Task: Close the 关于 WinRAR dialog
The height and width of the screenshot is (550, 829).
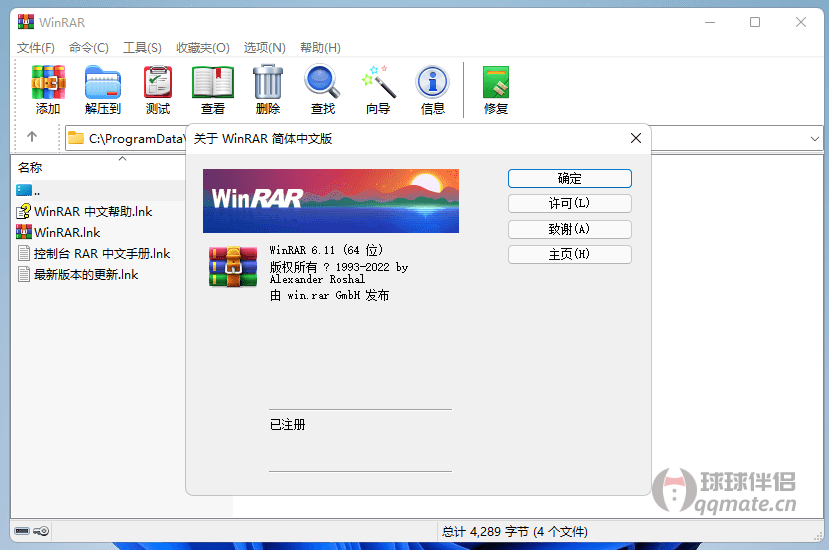Action: point(635,139)
